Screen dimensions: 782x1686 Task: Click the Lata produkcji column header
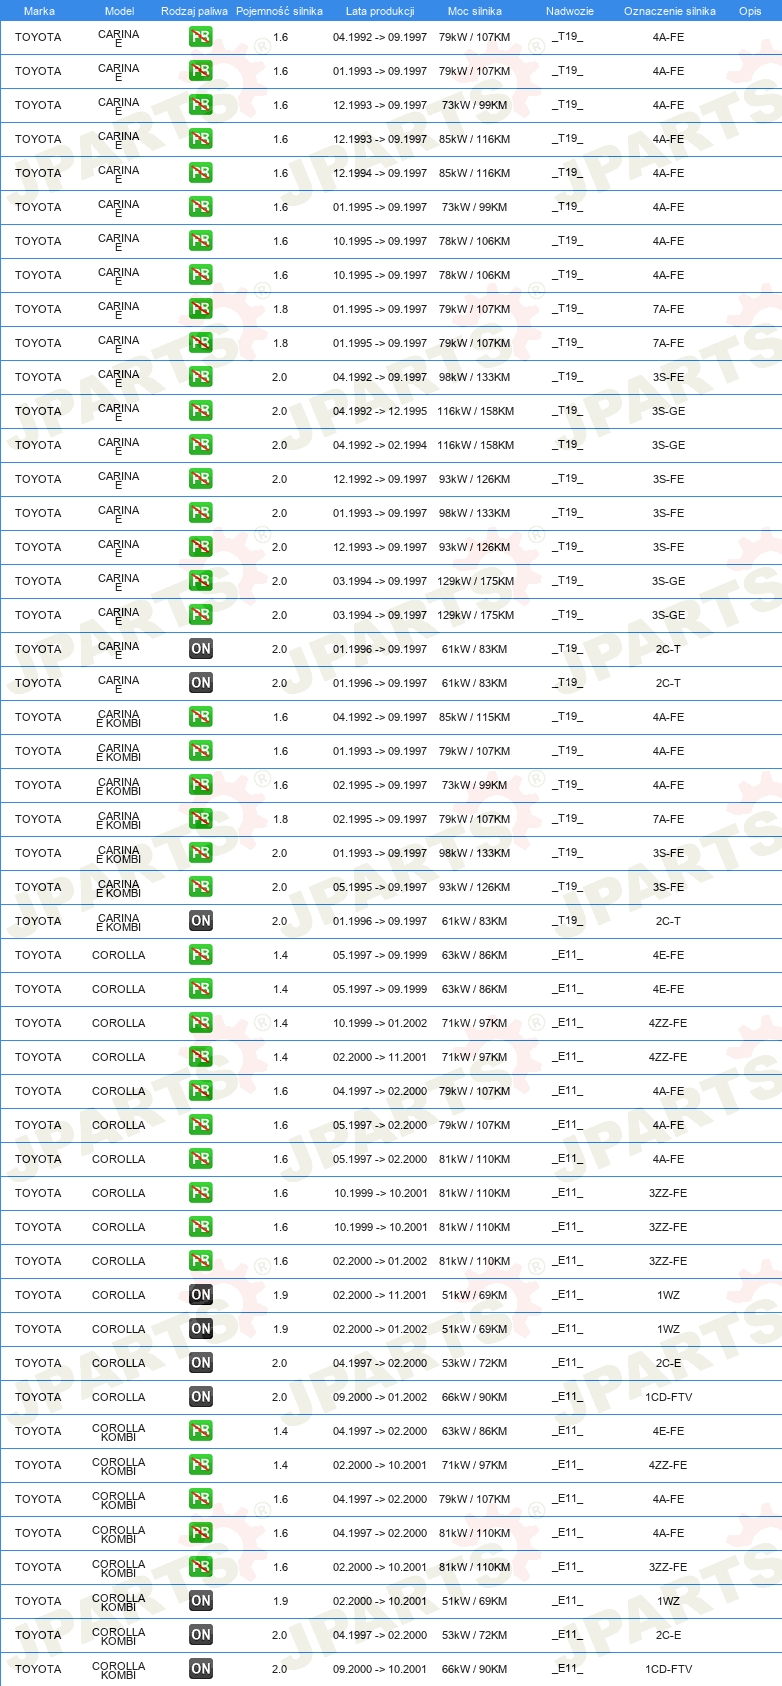380,11
